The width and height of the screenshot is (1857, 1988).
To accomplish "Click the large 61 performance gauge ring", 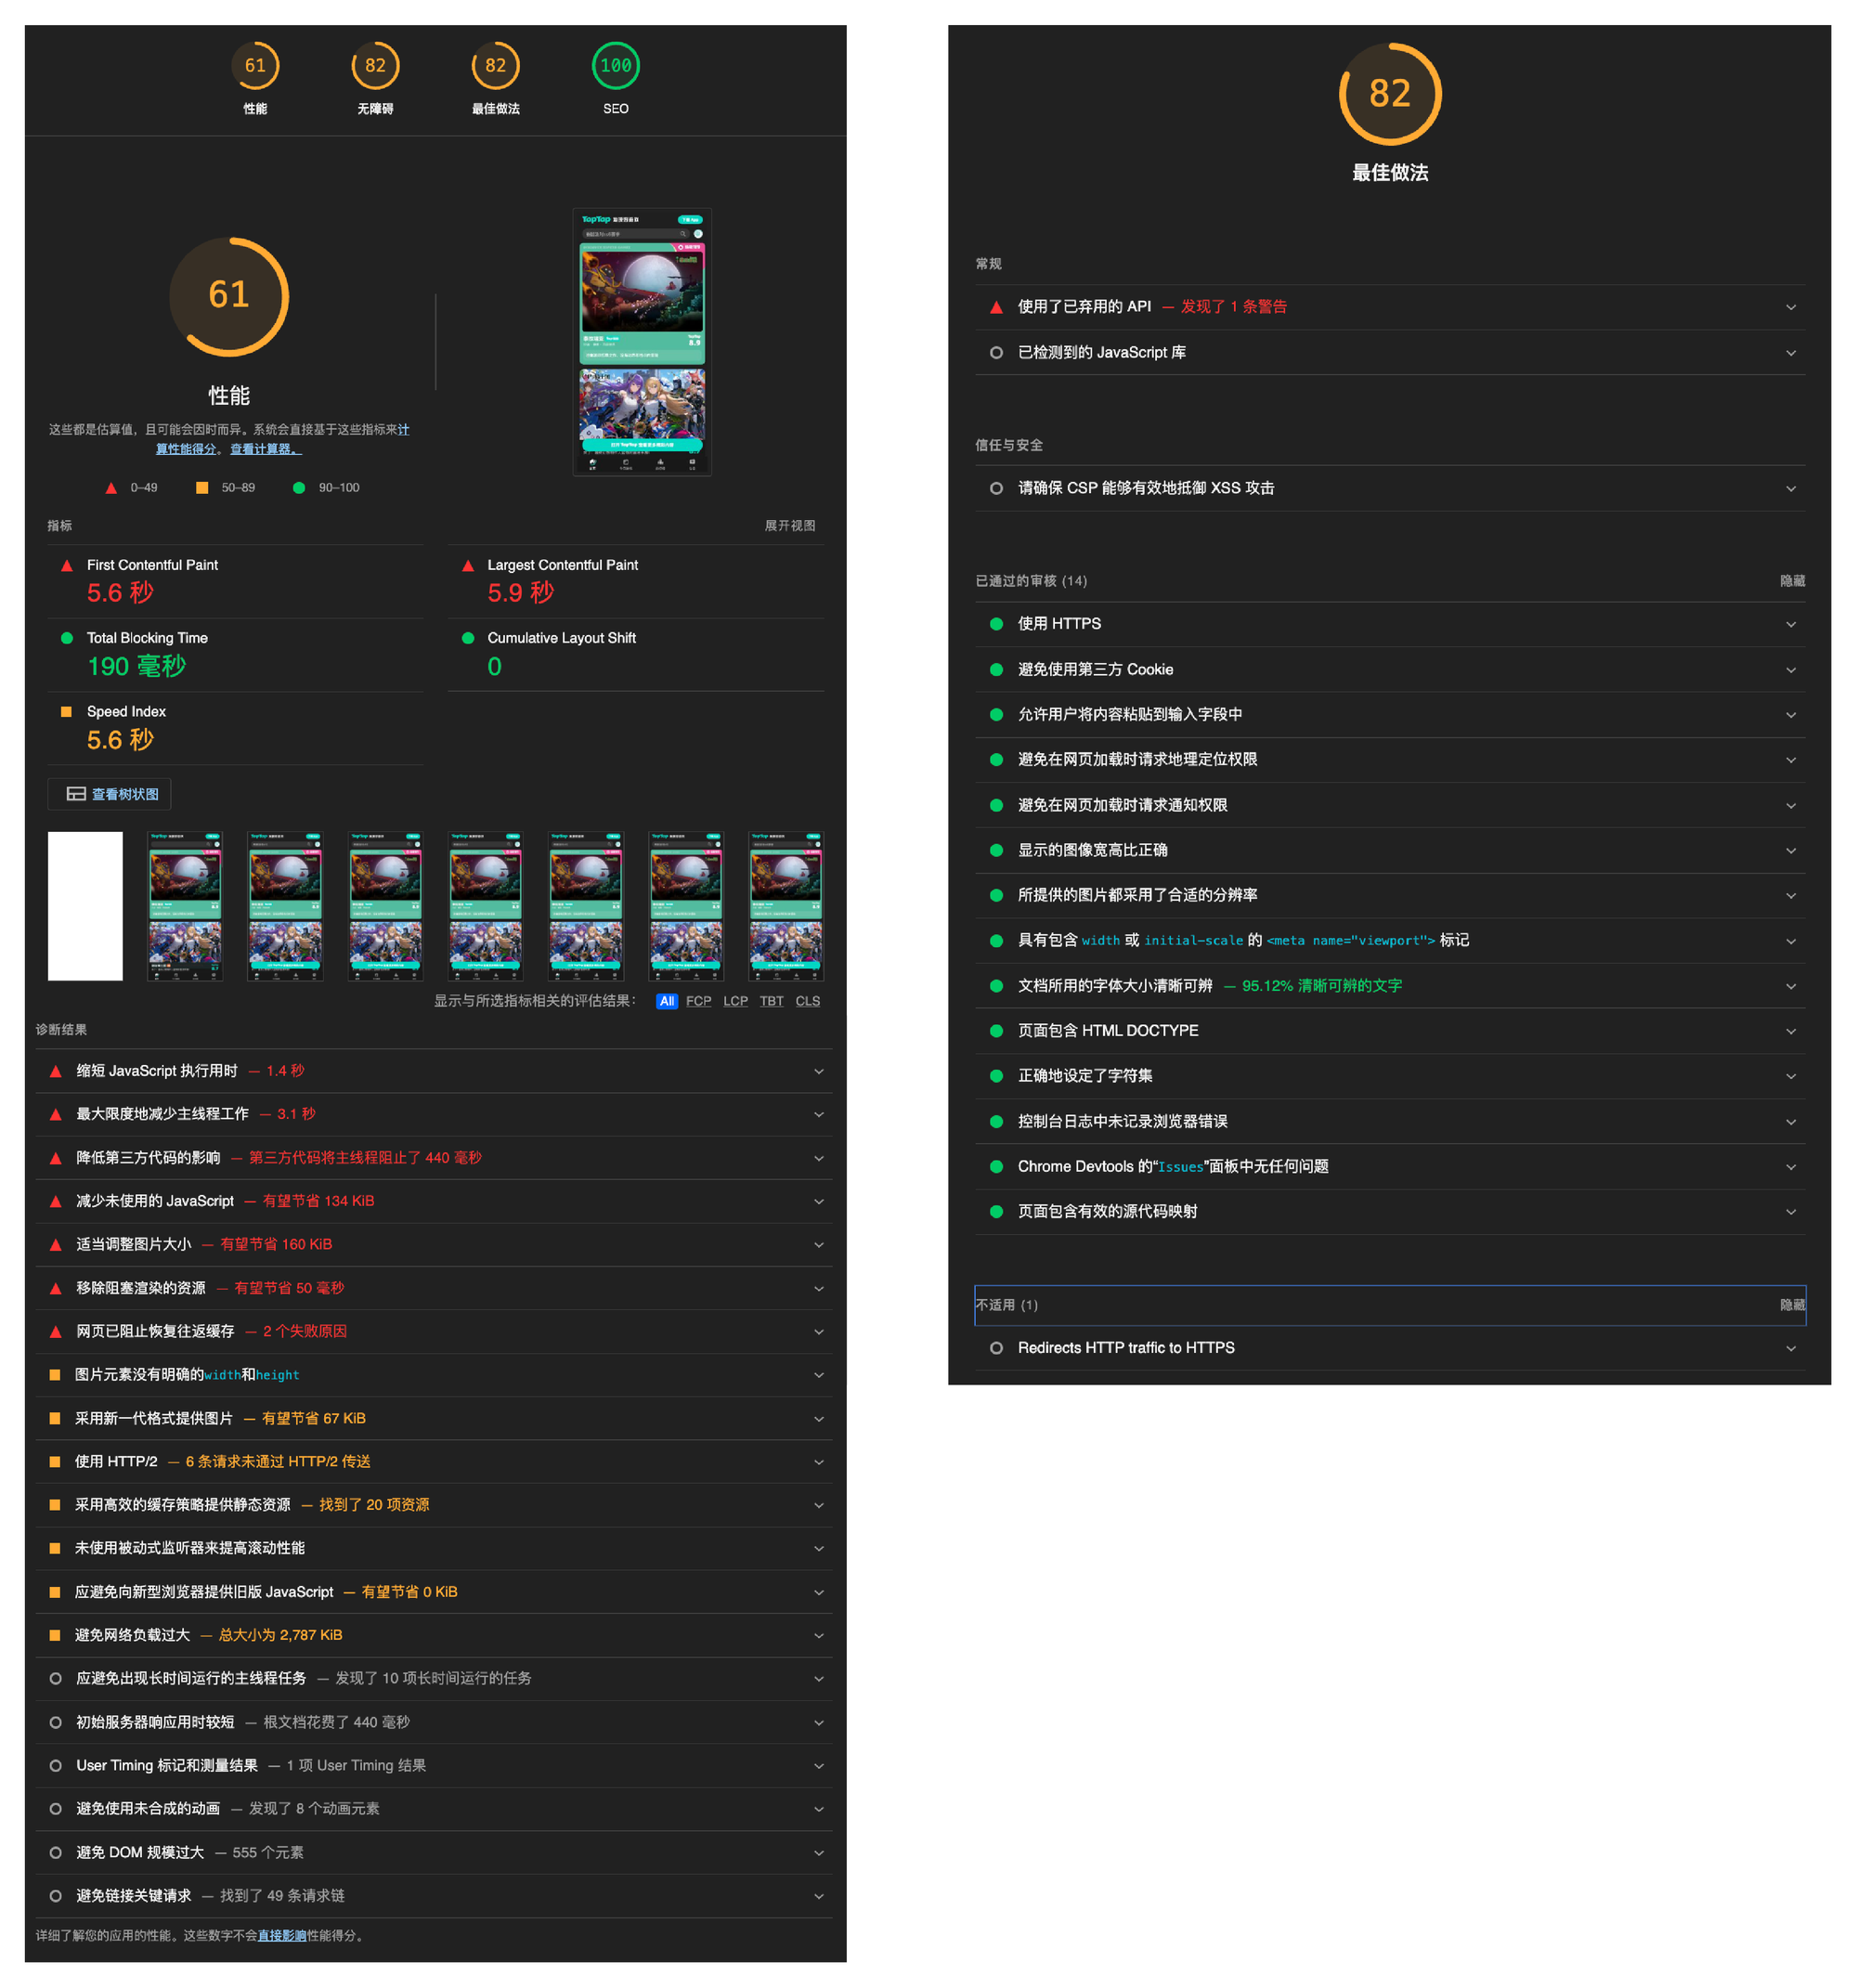I will 229,296.
